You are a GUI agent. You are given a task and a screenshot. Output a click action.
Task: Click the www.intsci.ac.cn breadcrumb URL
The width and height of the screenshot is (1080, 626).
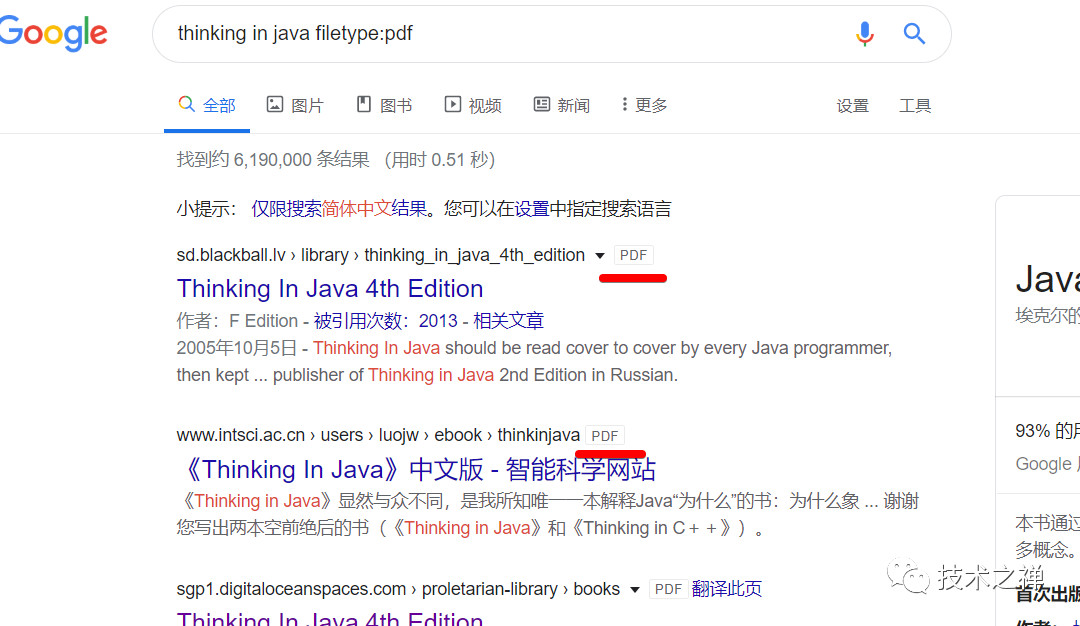pyautogui.click(x=378, y=435)
